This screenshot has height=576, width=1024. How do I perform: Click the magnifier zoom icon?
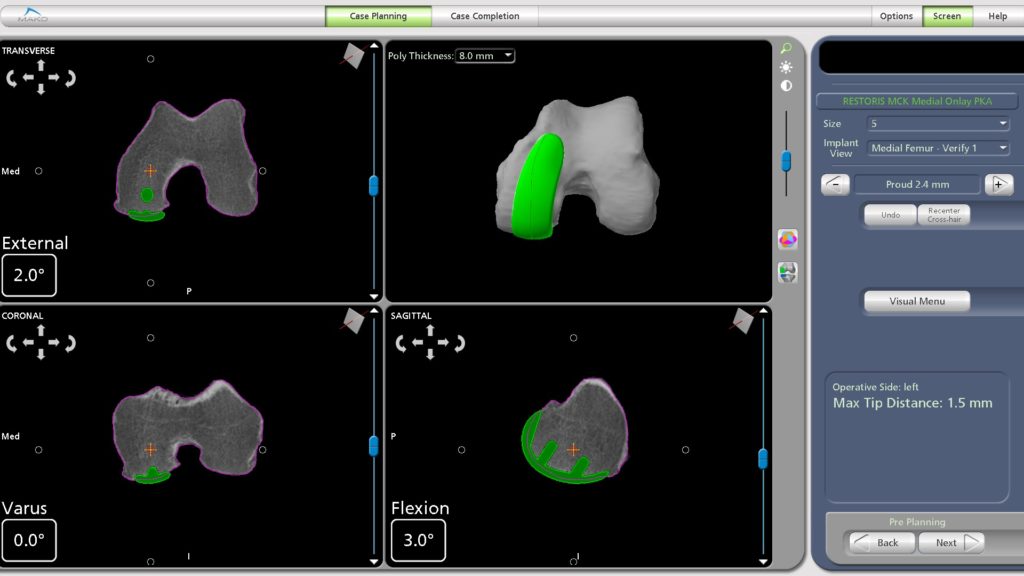[x=787, y=48]
